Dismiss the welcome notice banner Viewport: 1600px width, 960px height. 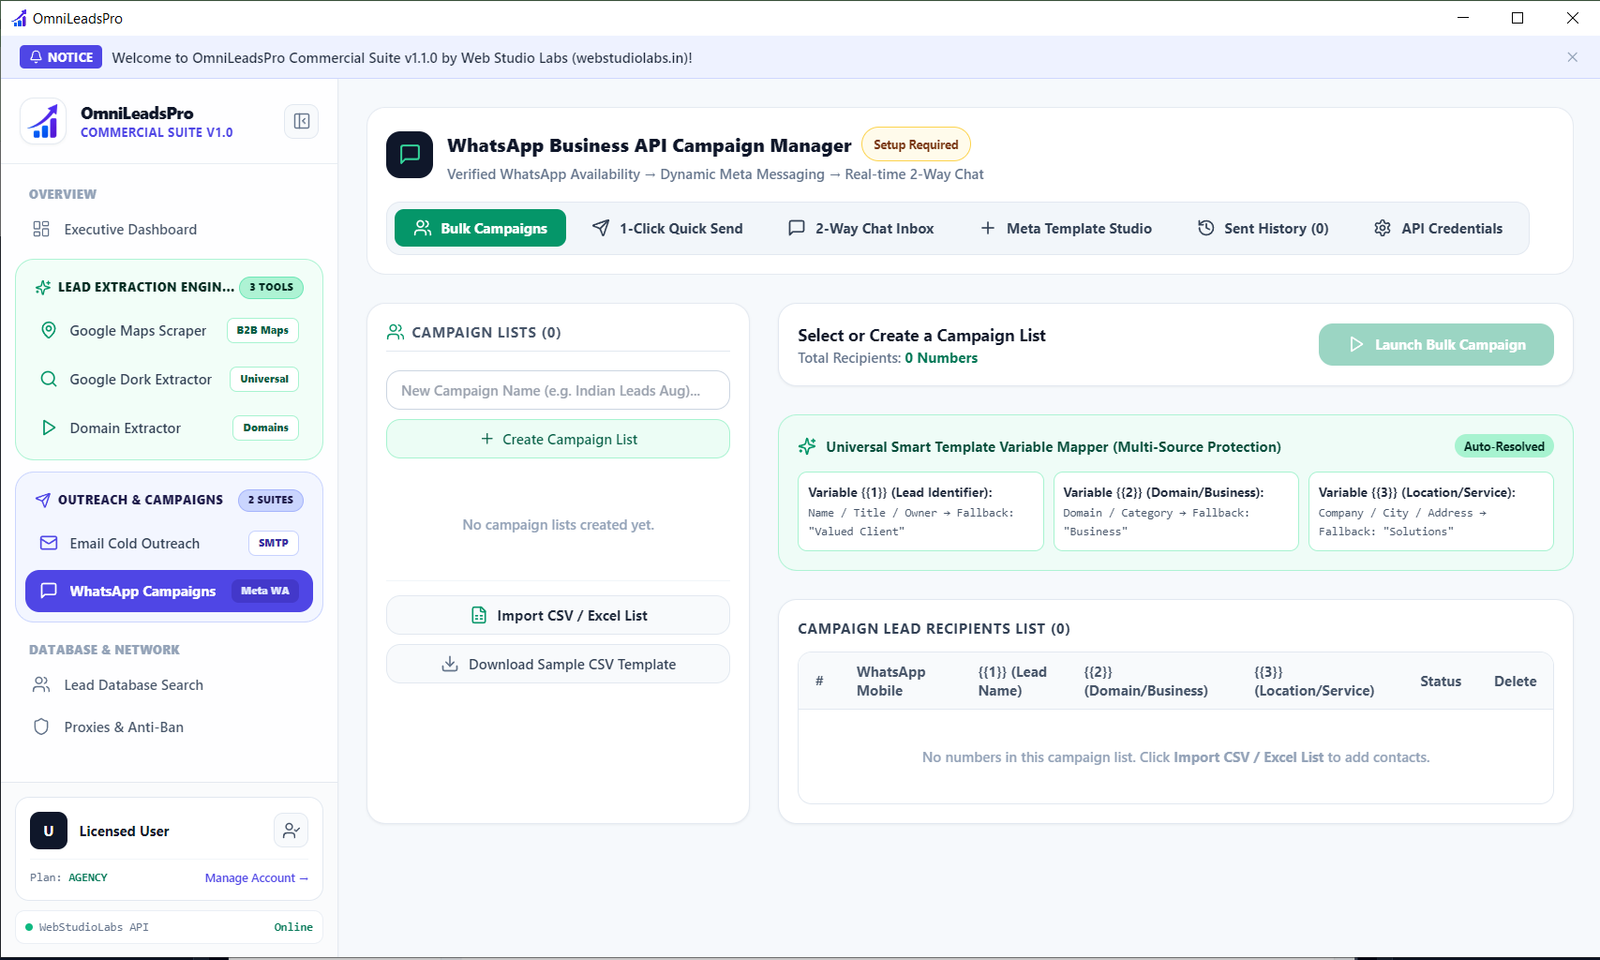coord(1572,57)
